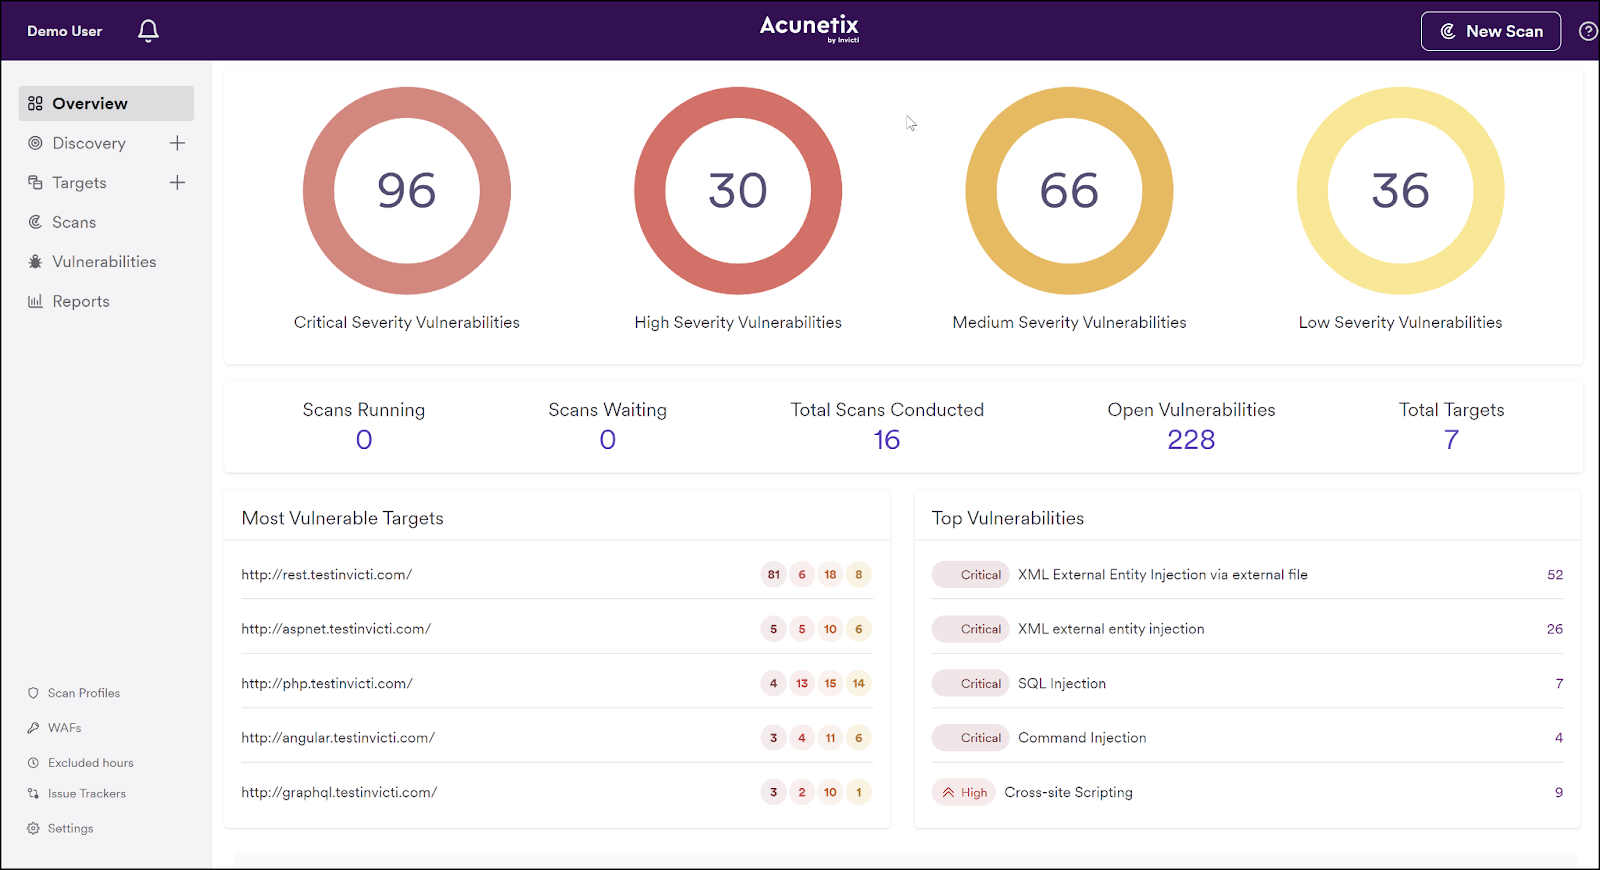Click the Targets icon in sidebar

35,183
